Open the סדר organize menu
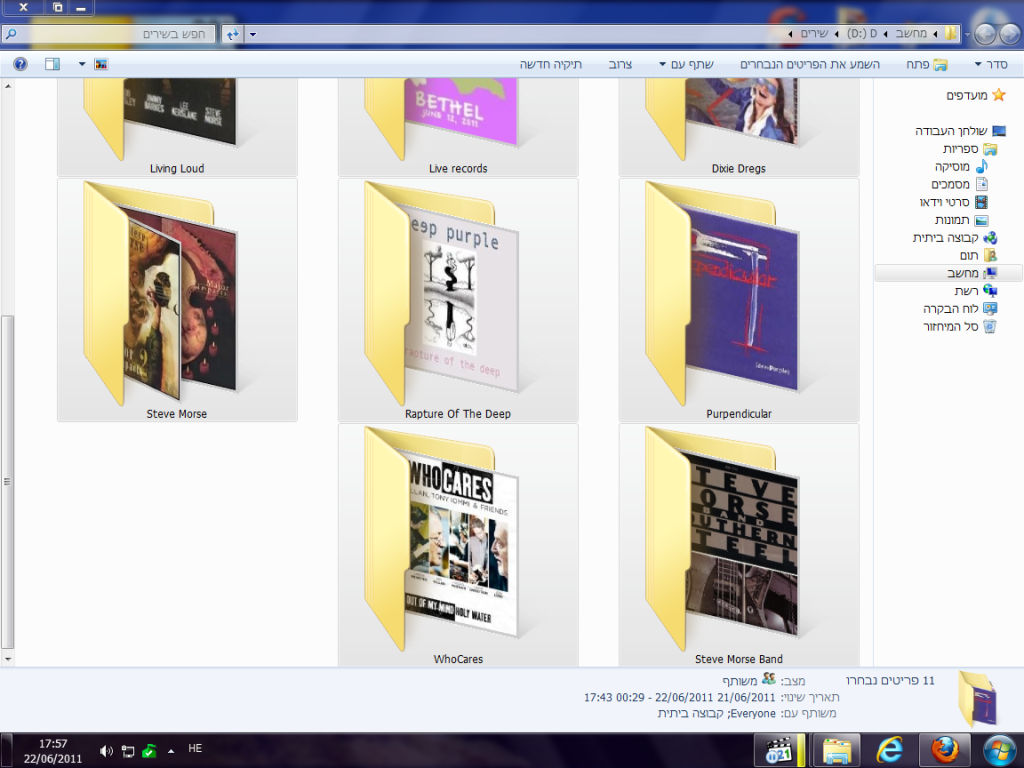The image size is (1024, 768). pos(991,64)
